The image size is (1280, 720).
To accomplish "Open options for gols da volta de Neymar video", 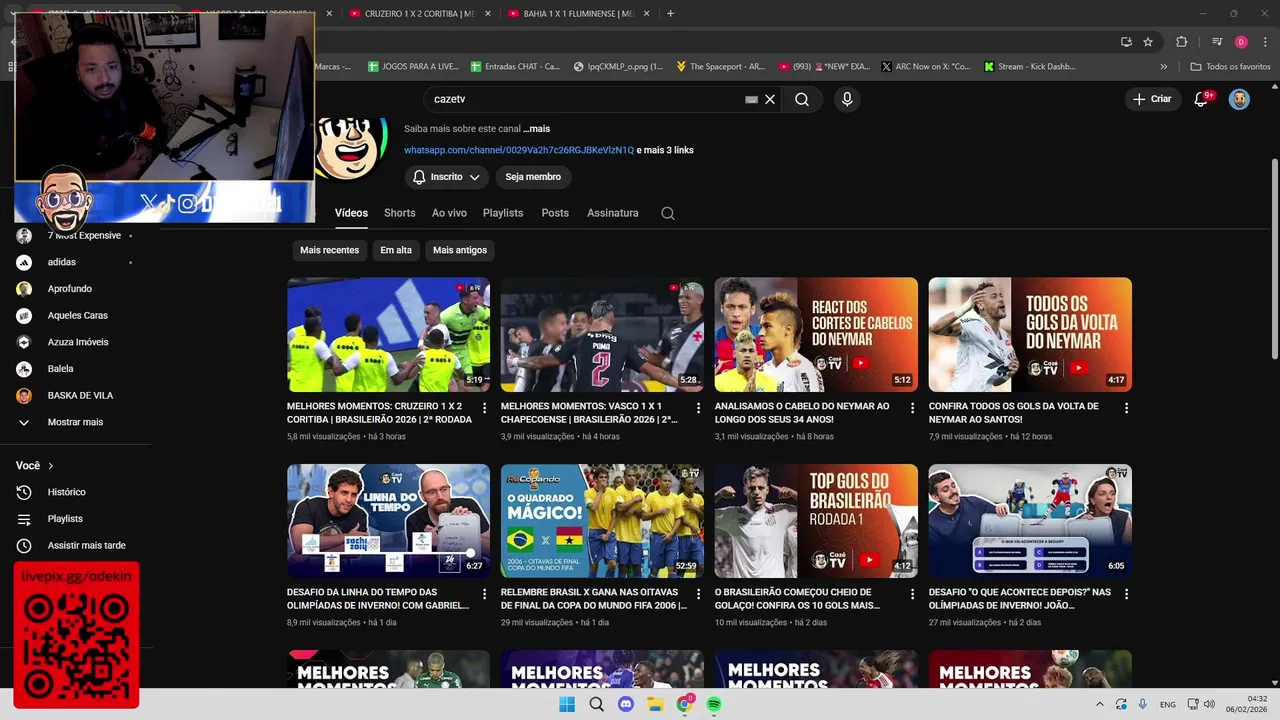I will [1126, 408].
